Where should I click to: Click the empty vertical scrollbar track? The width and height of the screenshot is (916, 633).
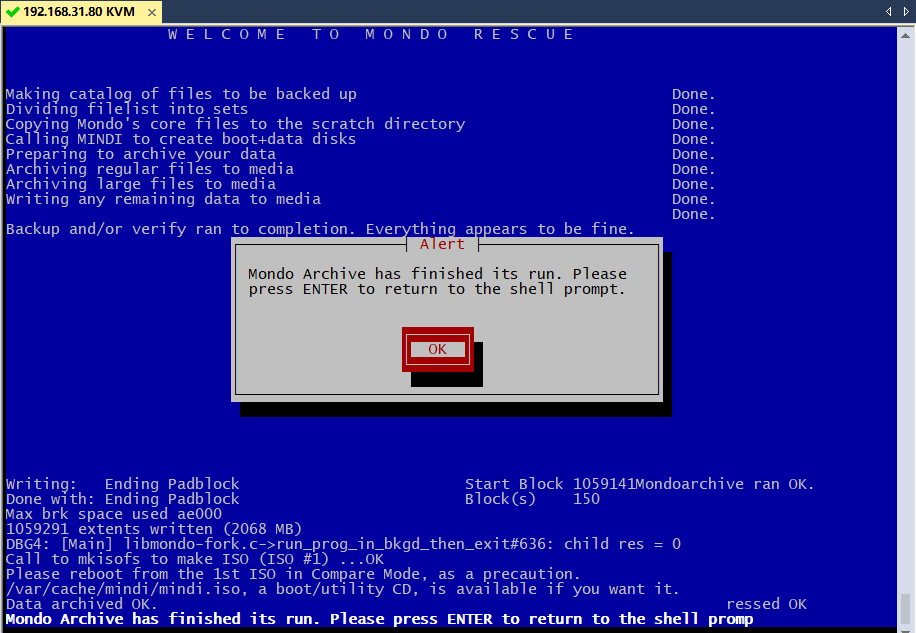point(907,300)
